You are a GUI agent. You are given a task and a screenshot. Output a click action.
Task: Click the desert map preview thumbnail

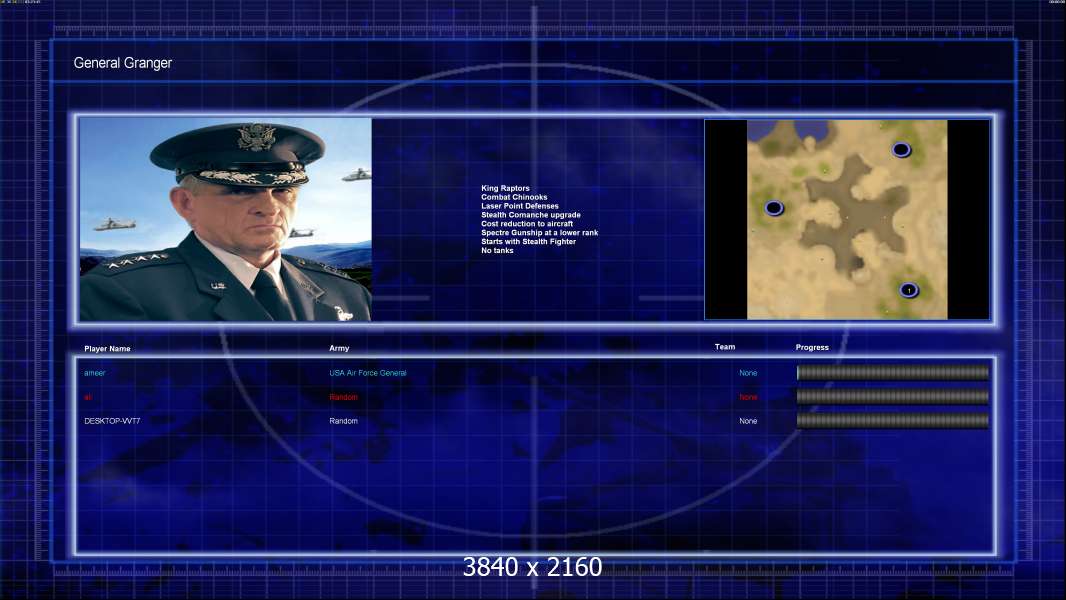847,219
